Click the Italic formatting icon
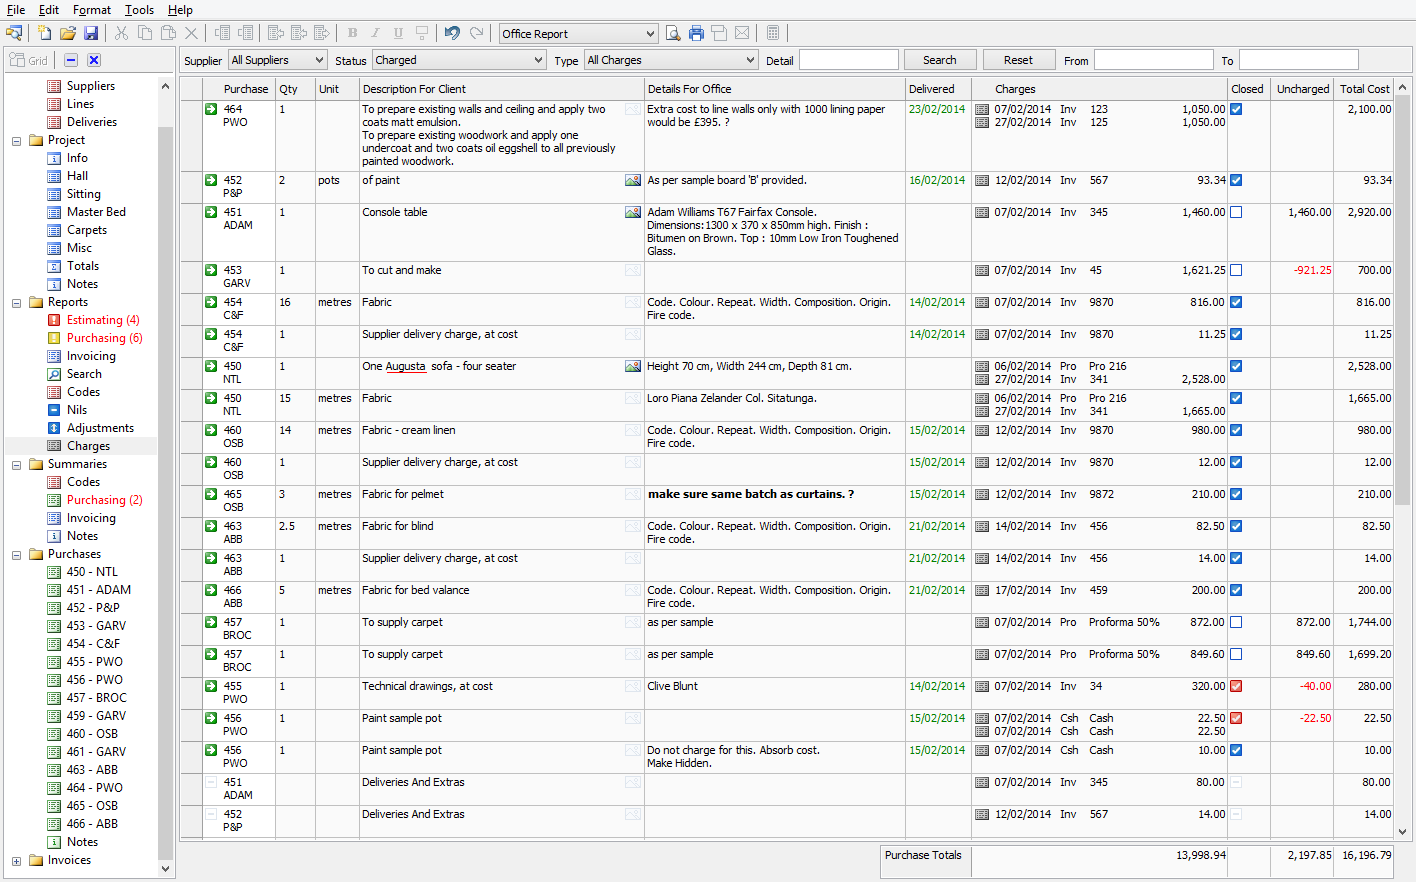The width and height of the screenshot is (1416, 882). 376,33
